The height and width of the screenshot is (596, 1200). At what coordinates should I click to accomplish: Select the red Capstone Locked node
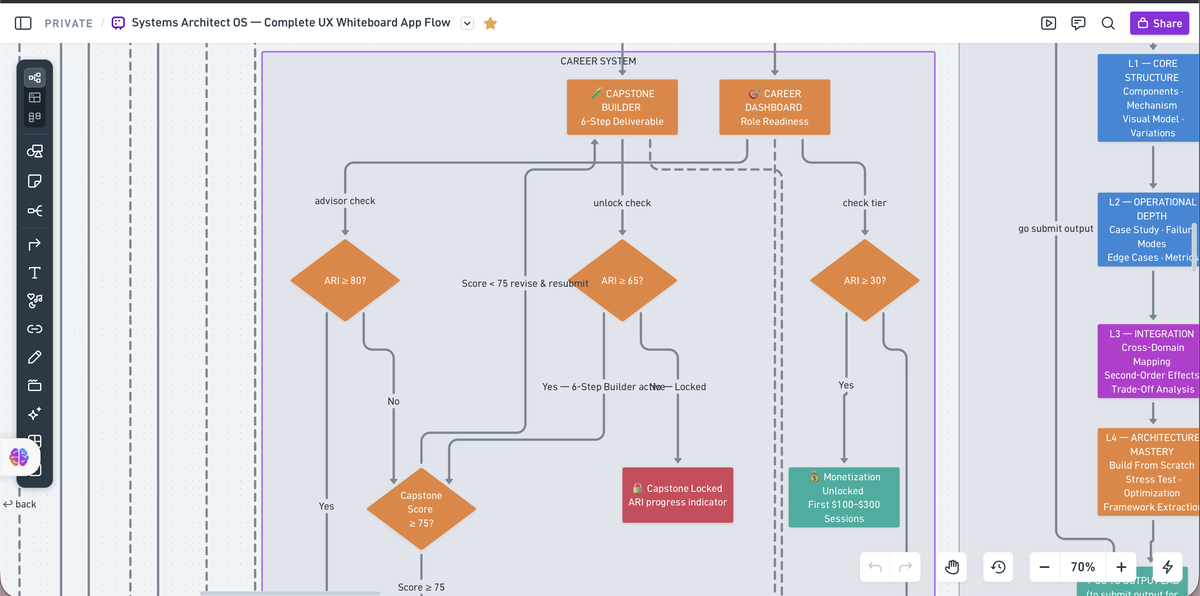click(x=678, y=495)
